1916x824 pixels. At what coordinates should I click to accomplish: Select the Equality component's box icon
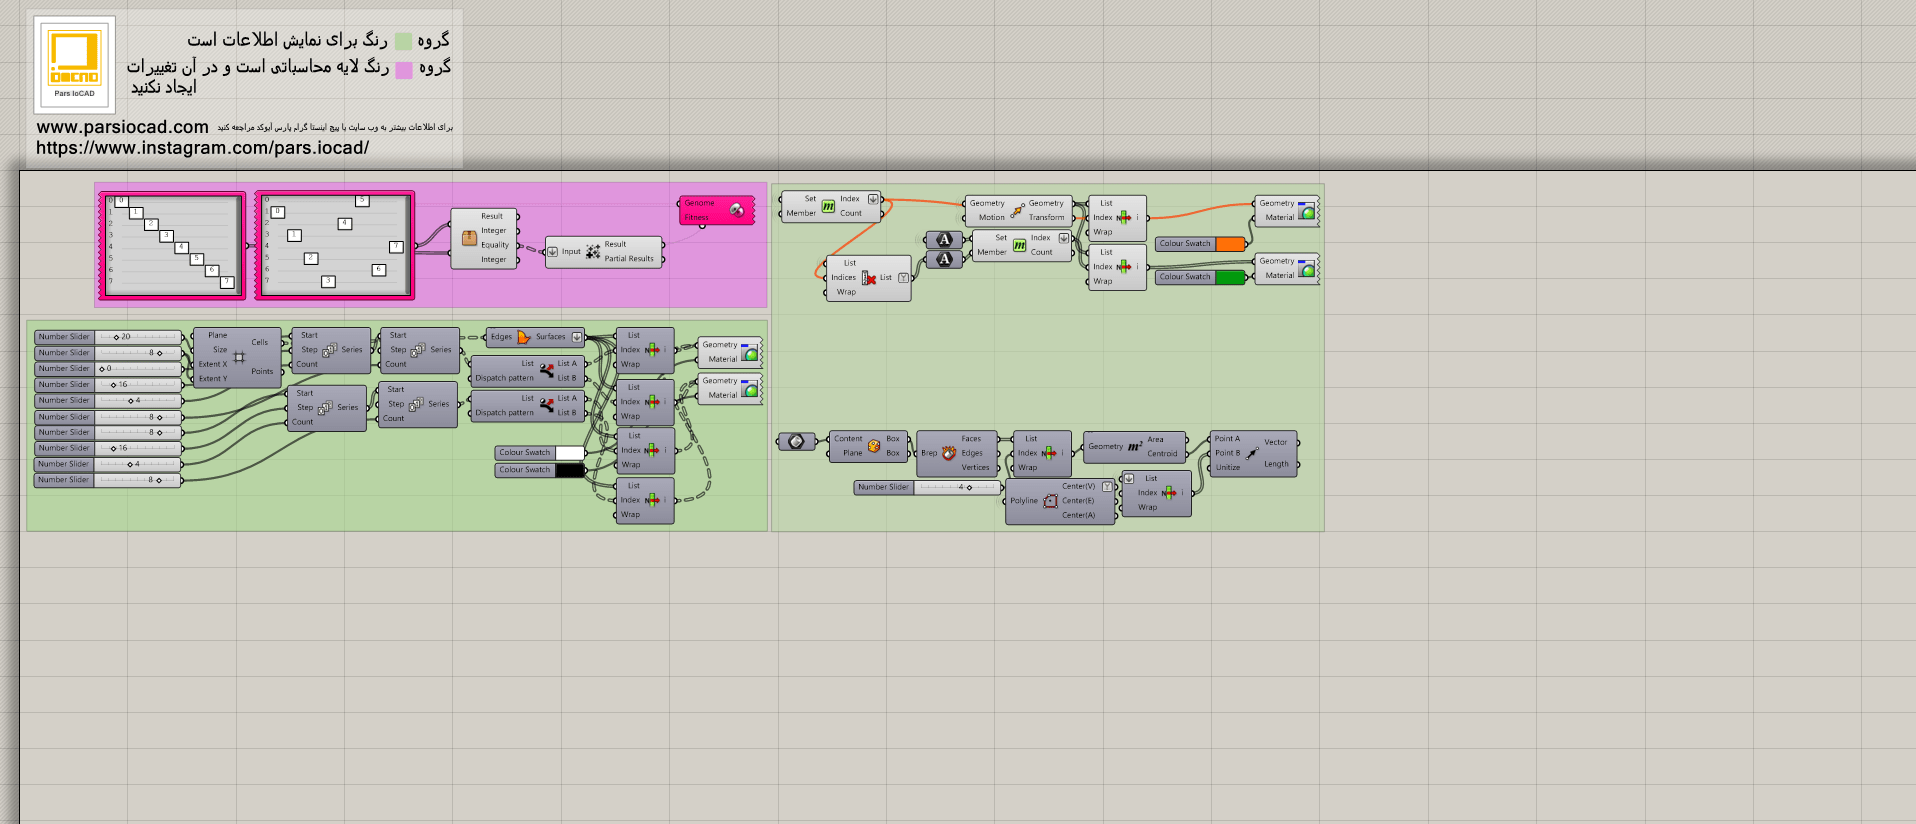[x=469, y=238]
